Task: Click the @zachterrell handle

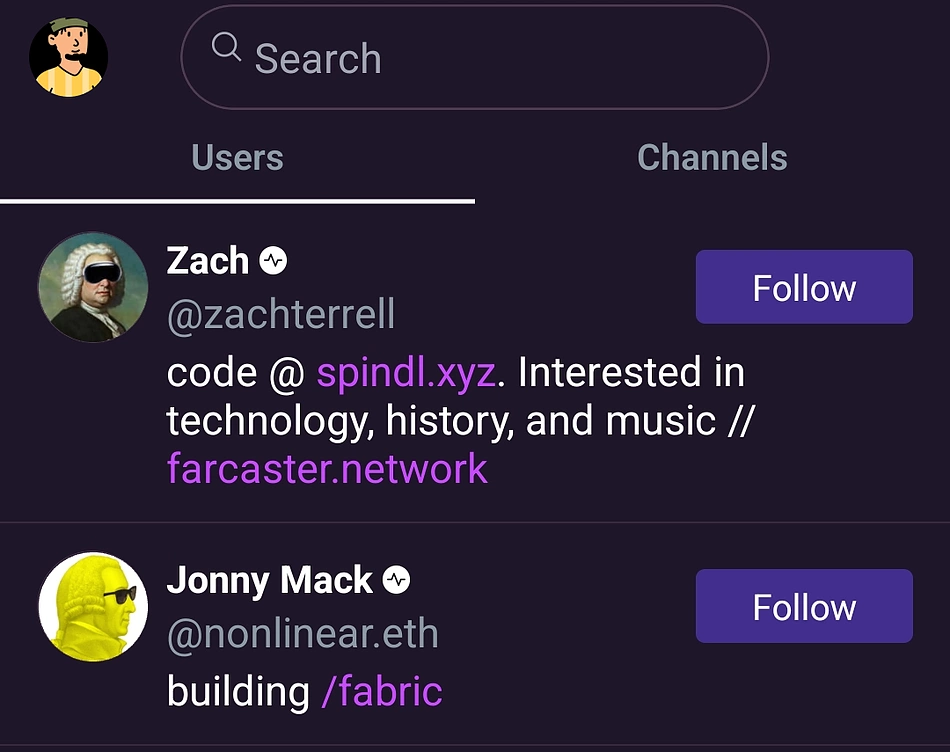Action: [281, 314]
